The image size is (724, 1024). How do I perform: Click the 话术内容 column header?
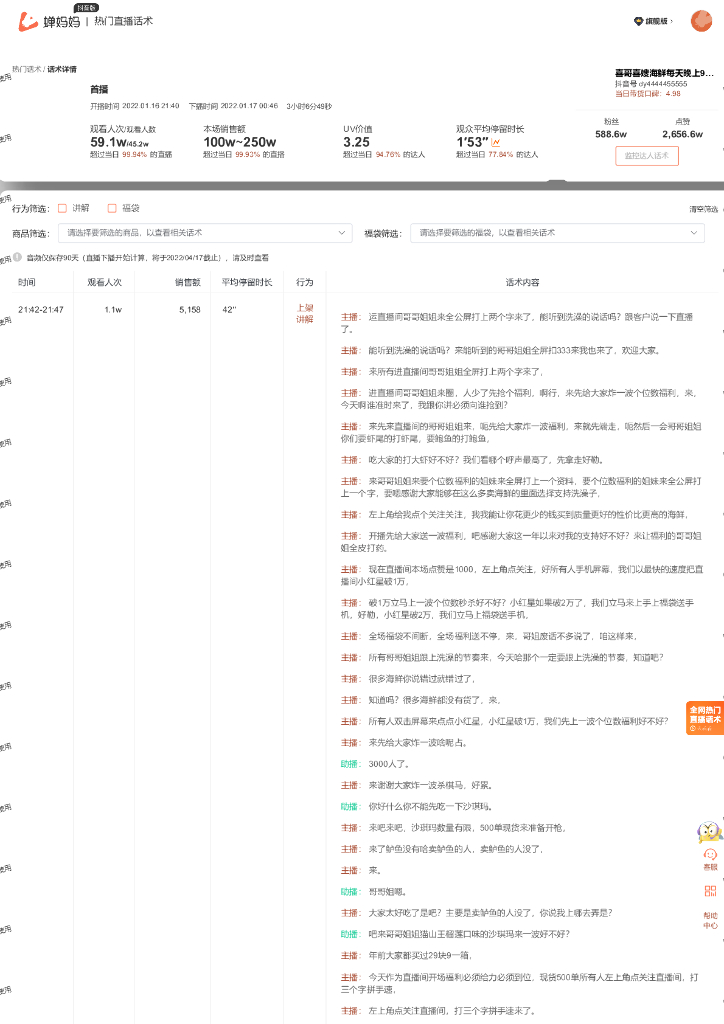point(522,282)
